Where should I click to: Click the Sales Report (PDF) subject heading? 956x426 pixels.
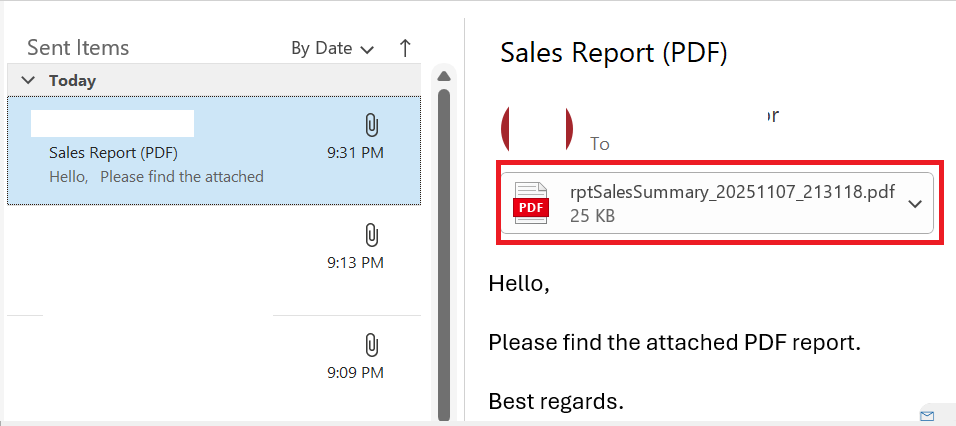614,53
